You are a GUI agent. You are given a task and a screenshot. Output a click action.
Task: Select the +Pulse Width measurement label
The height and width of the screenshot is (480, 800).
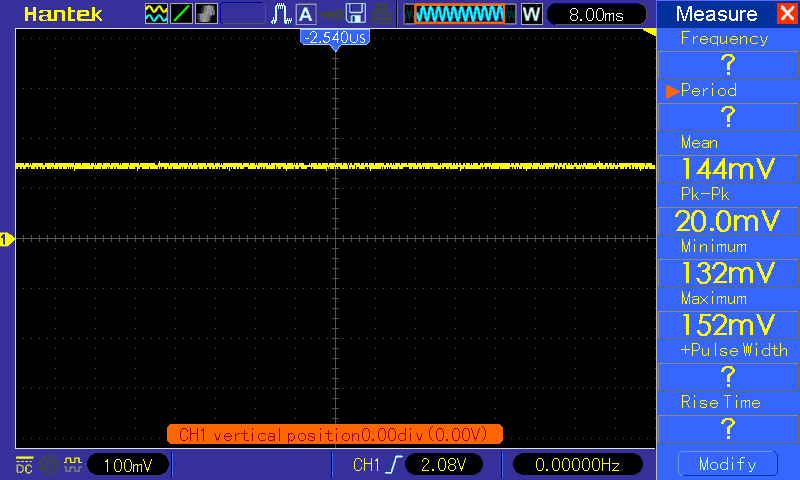[x=734, y=350]
